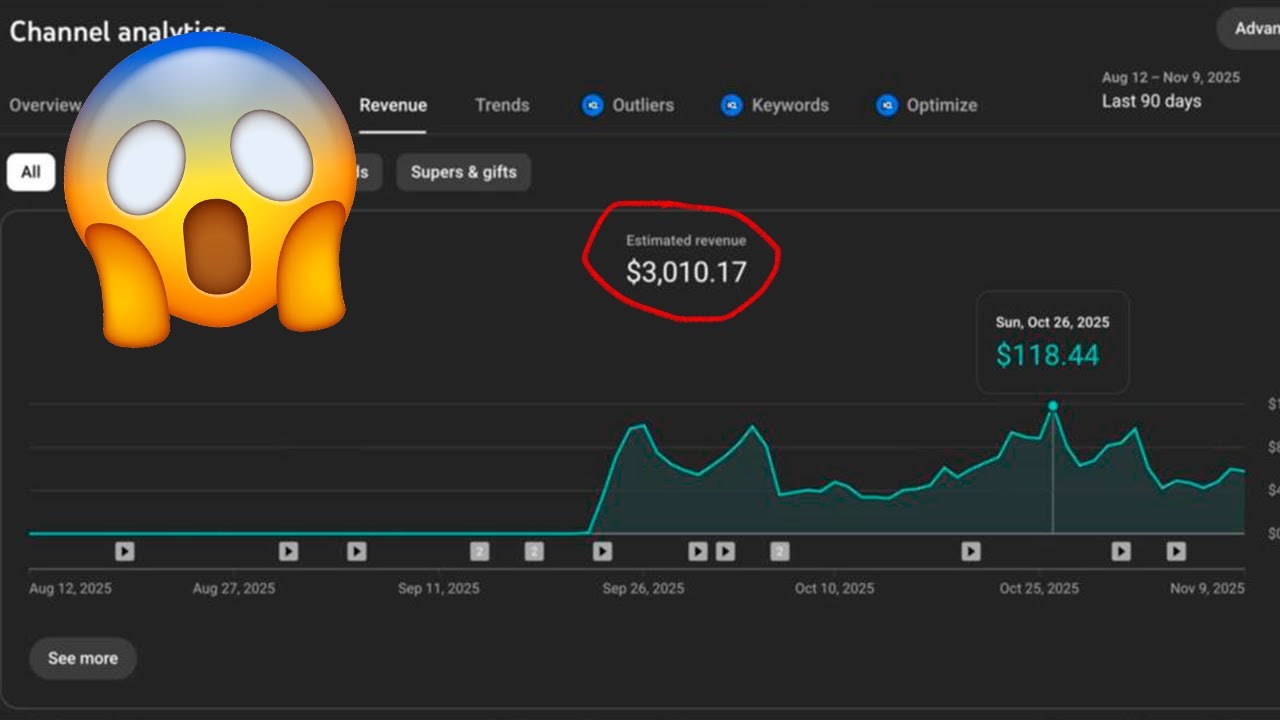Click the blue Outliers icon

click(x=593, y=105)
